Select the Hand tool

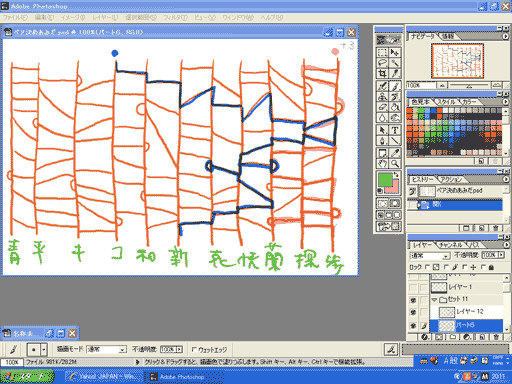pos(382,163)
